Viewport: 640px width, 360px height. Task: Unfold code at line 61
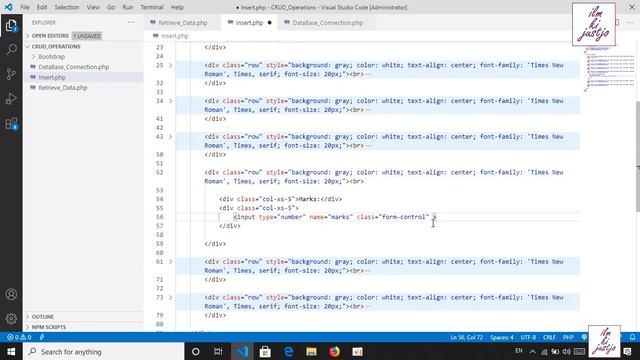(171, 262)
